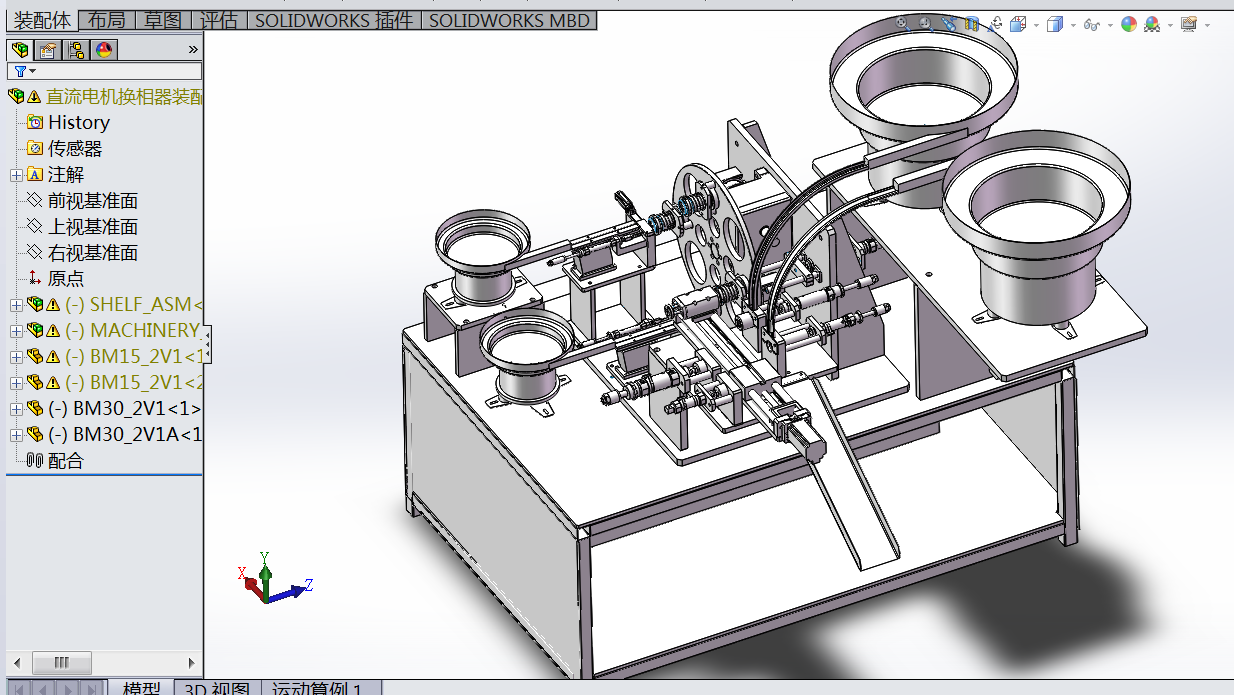Switch to the 评估 ribbon tab
Viewport: 1234px width, 695px height.
click(x=219, y=20)
